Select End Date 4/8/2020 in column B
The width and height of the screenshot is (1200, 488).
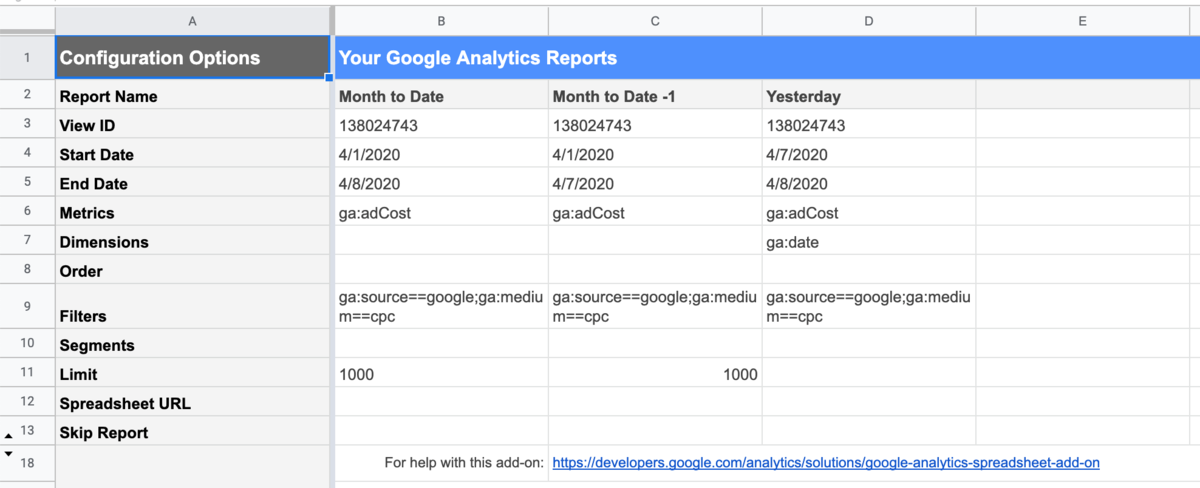tap(441, 183)
